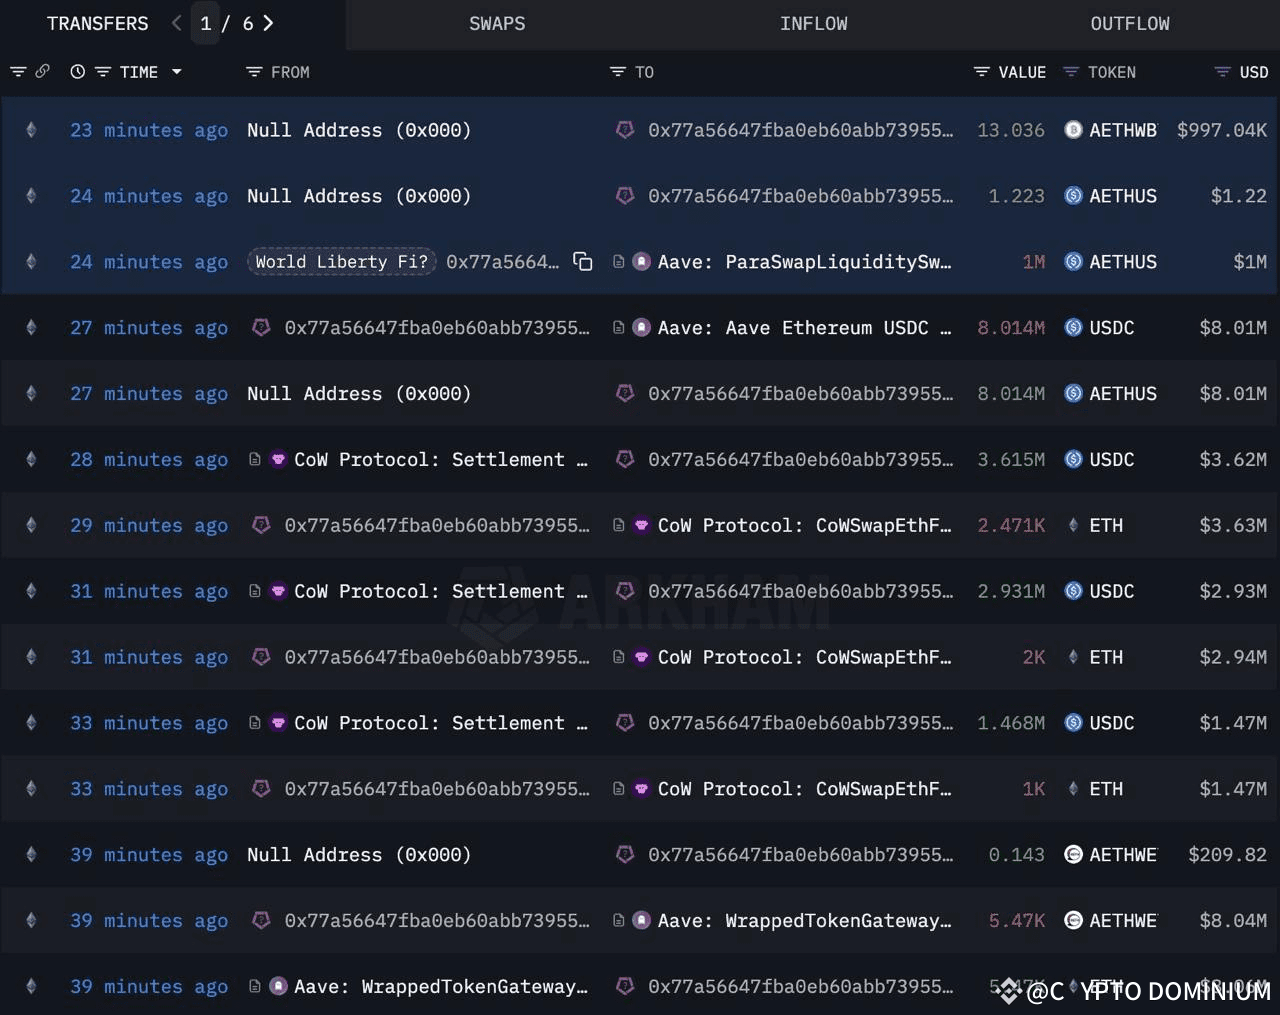
Task: Click the USD amount $8.04M
Action: click(1233, 921)
